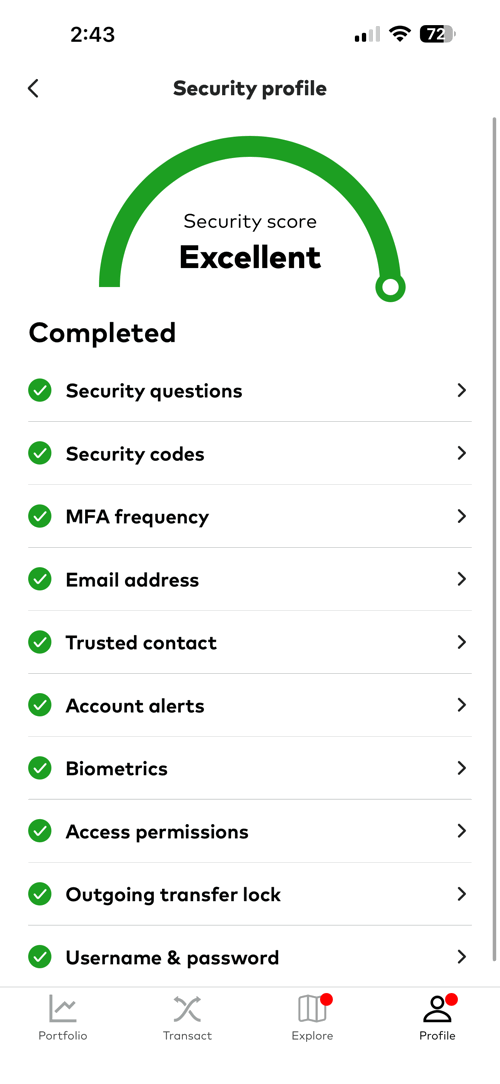Click the green check beside Trusted contact
This screenshot has width=500, height=1084.
pos(40,642)
